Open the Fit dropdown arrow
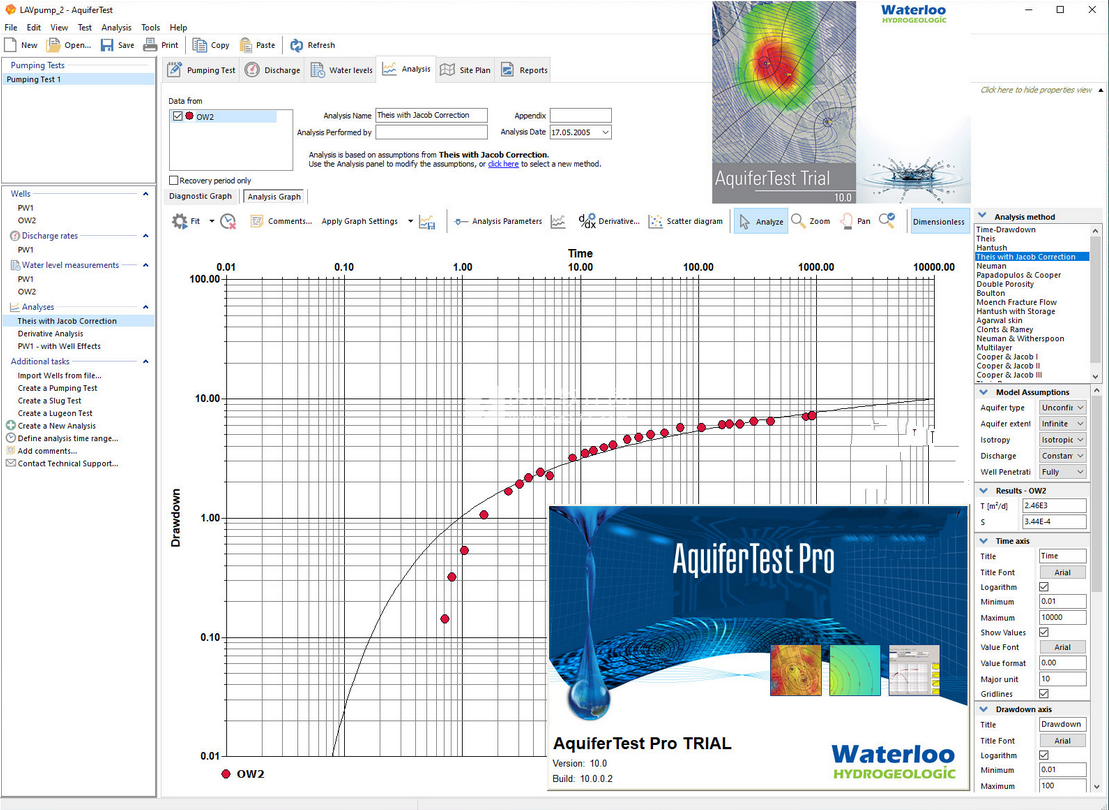The width and height of the screenshot is (1109, 810). (211, 221)
